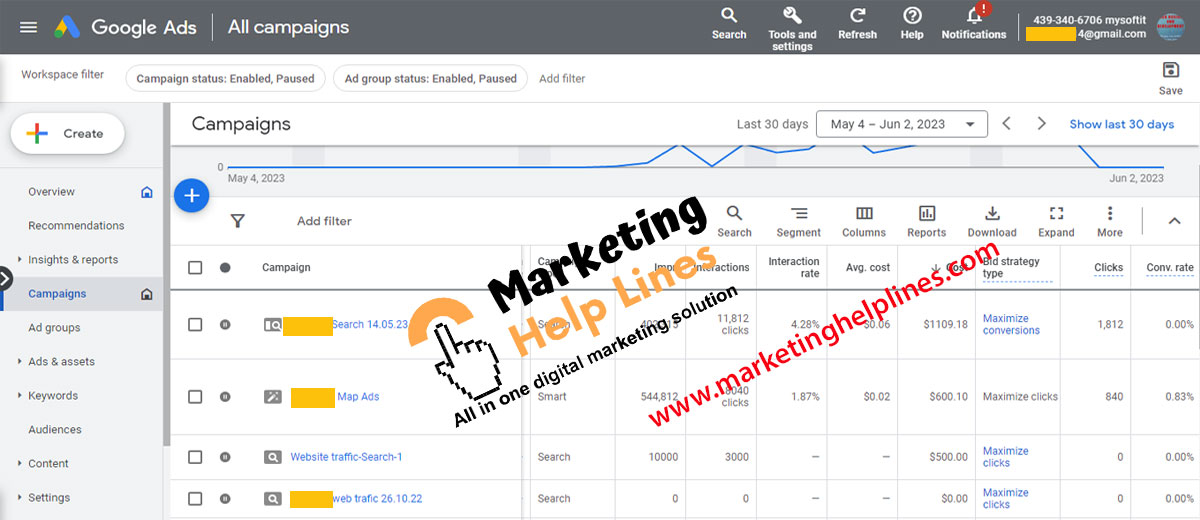This screenshot has height=520, width=1200.
Task: Click the account avatar picture
Action: (1170, 27)
